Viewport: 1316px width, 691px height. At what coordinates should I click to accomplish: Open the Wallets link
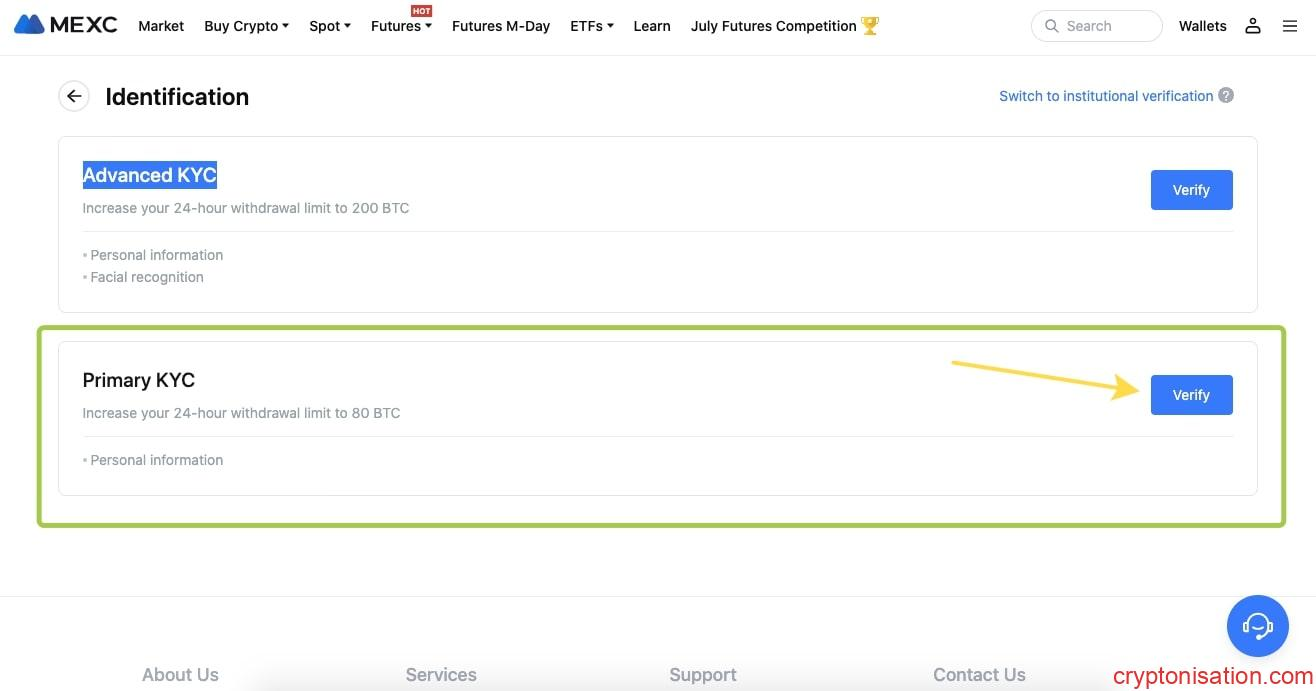pyautogui.click(x=1202, y=26)
